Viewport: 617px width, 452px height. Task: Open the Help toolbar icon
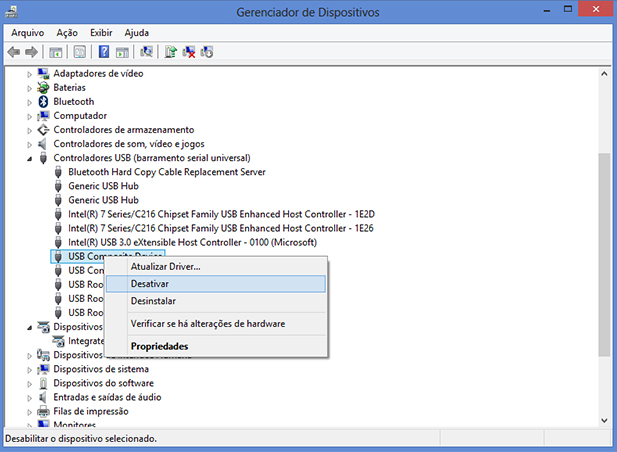point(104,52)
